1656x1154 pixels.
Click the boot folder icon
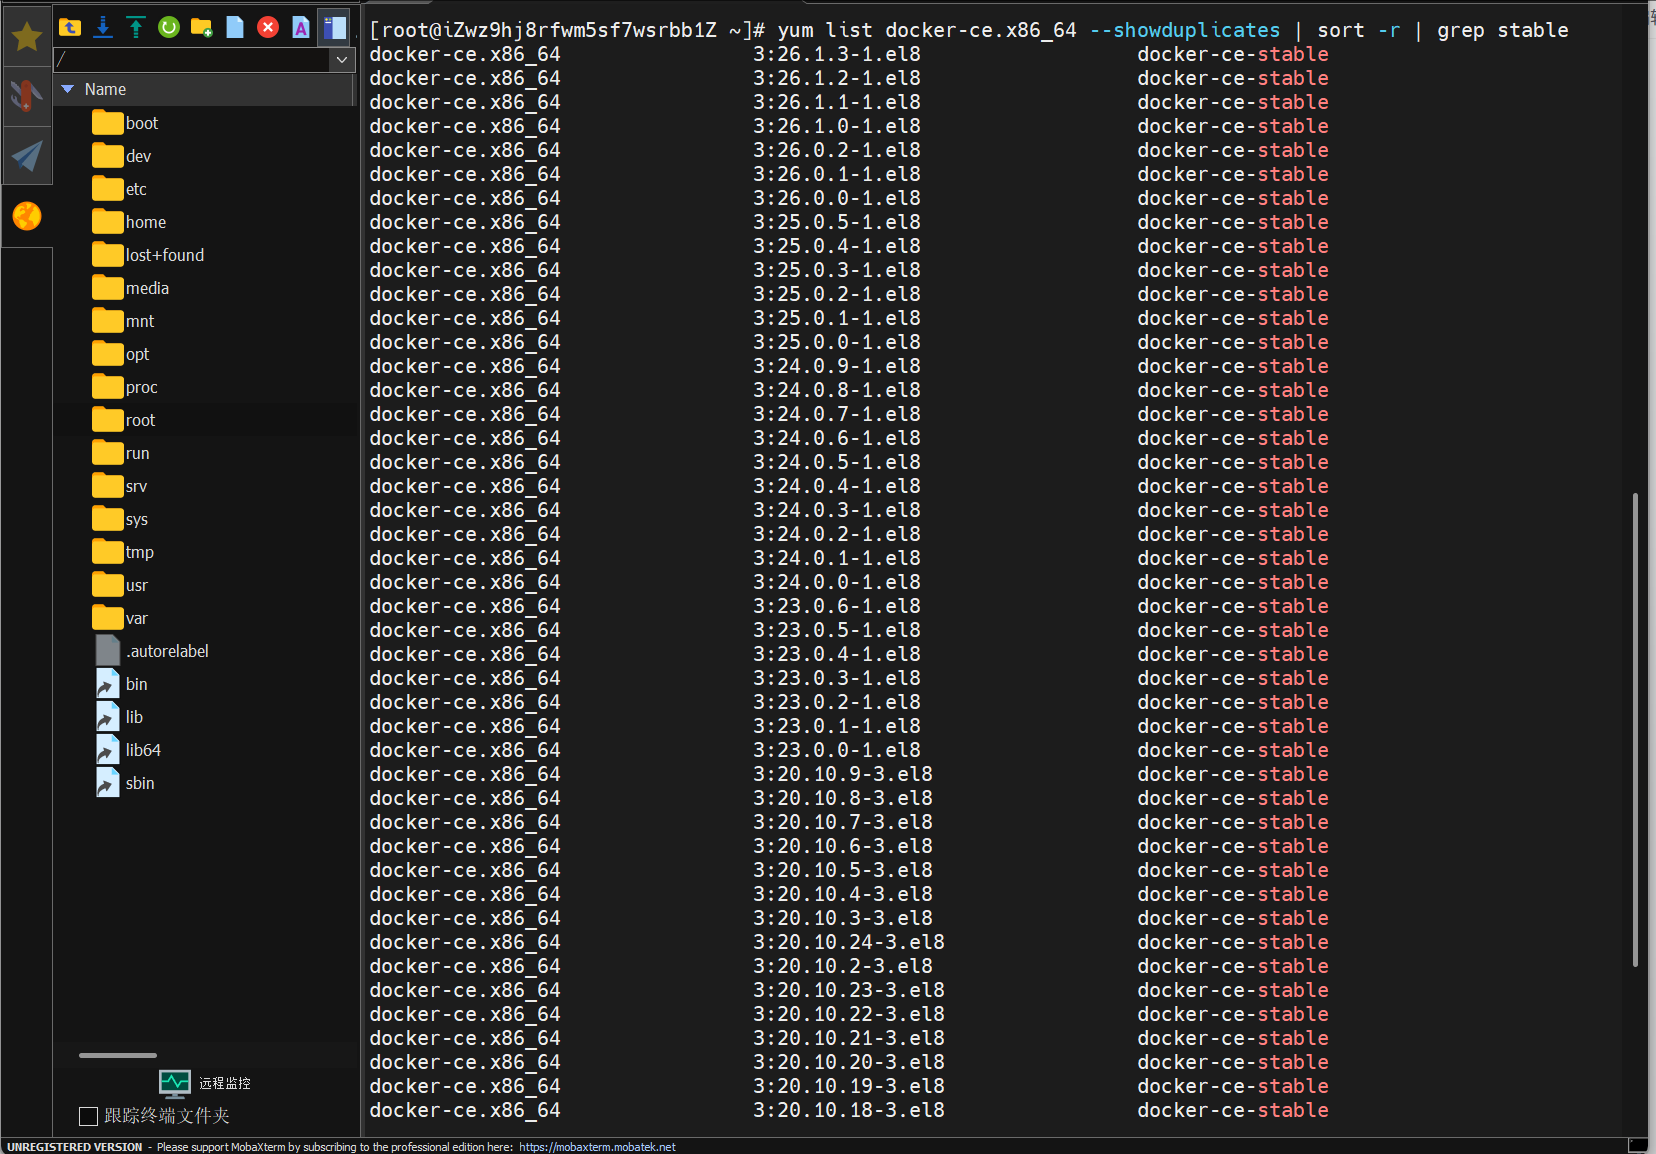(x=107, y=123)
